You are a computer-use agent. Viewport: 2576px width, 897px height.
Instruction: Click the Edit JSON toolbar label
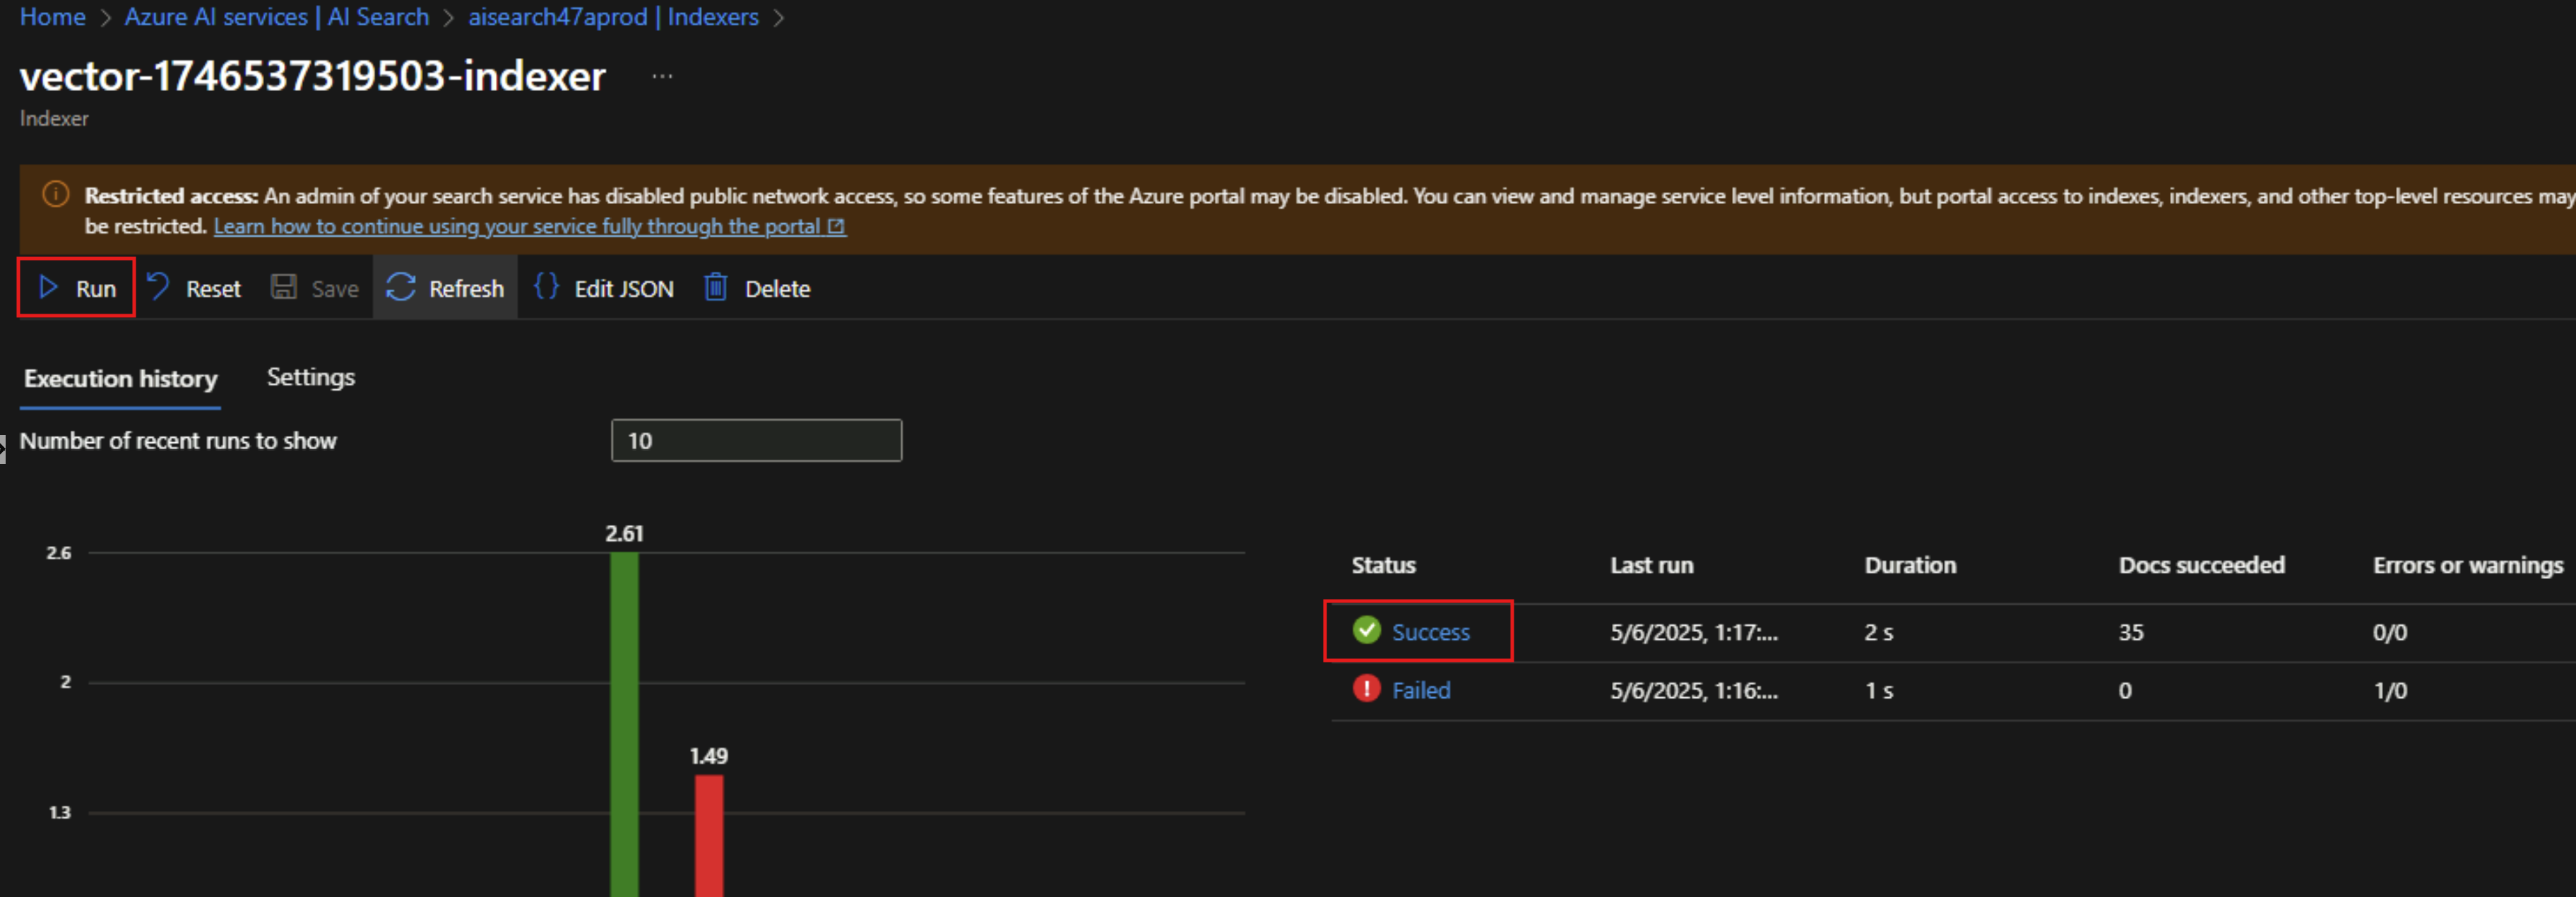pos(624,289)
